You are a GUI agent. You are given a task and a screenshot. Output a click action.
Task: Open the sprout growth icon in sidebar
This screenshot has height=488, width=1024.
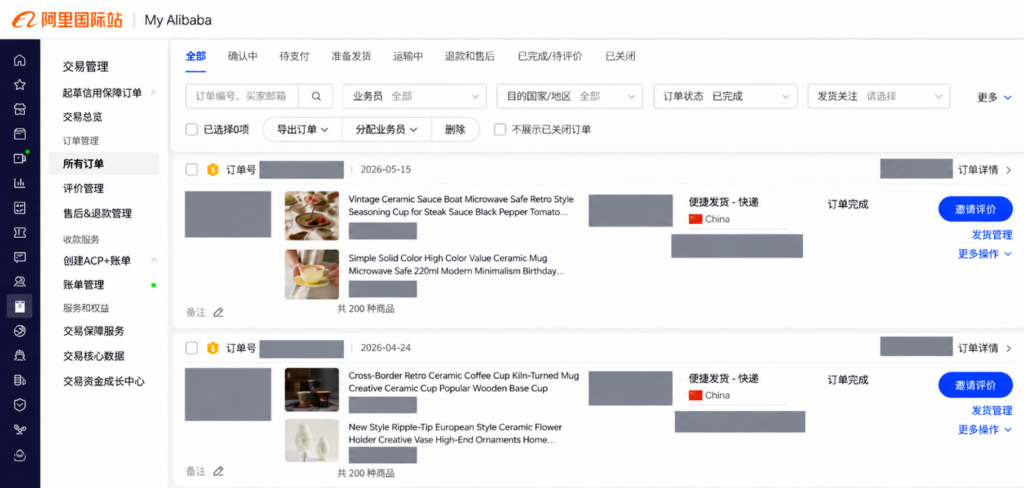point(20,429)
